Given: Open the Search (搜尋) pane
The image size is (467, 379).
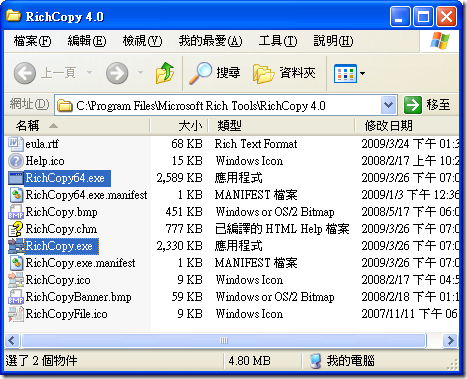Looking at the screenshot, I should point(215,73).
